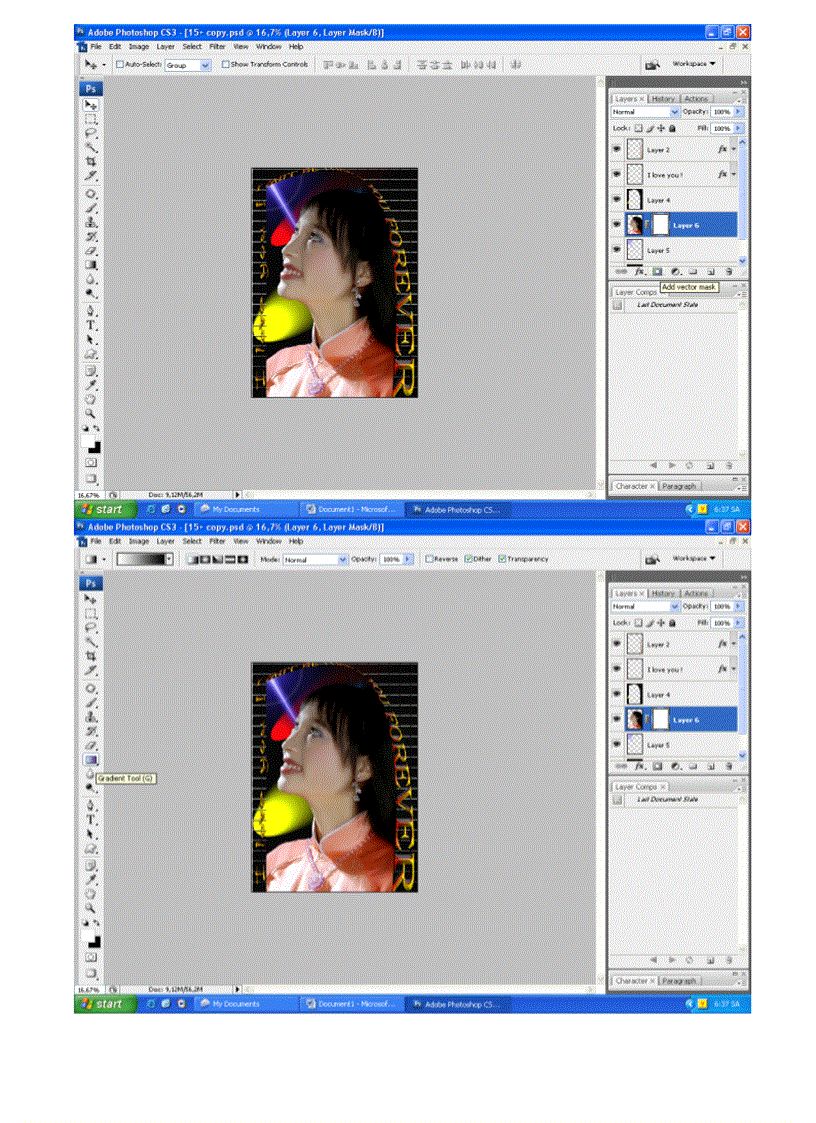The width and height of the screenshot is (816, 1123).
Task: Open the blend Mode dropdown
Action: tap(315, 558)
